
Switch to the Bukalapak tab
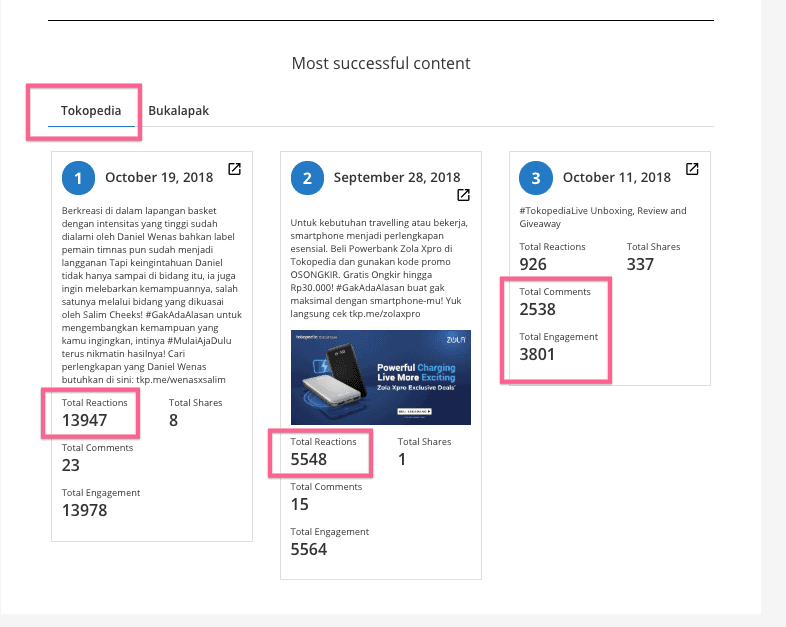178,111
